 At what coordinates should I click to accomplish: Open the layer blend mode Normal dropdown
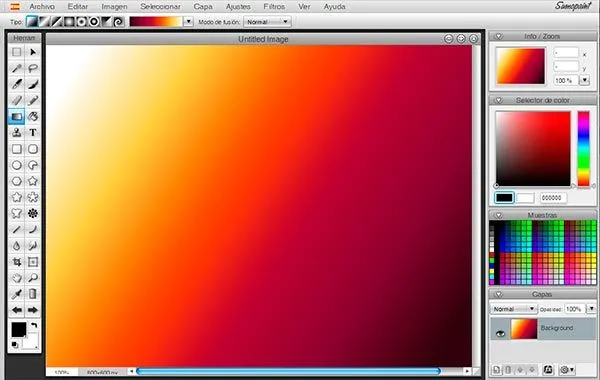click(514, 309)
